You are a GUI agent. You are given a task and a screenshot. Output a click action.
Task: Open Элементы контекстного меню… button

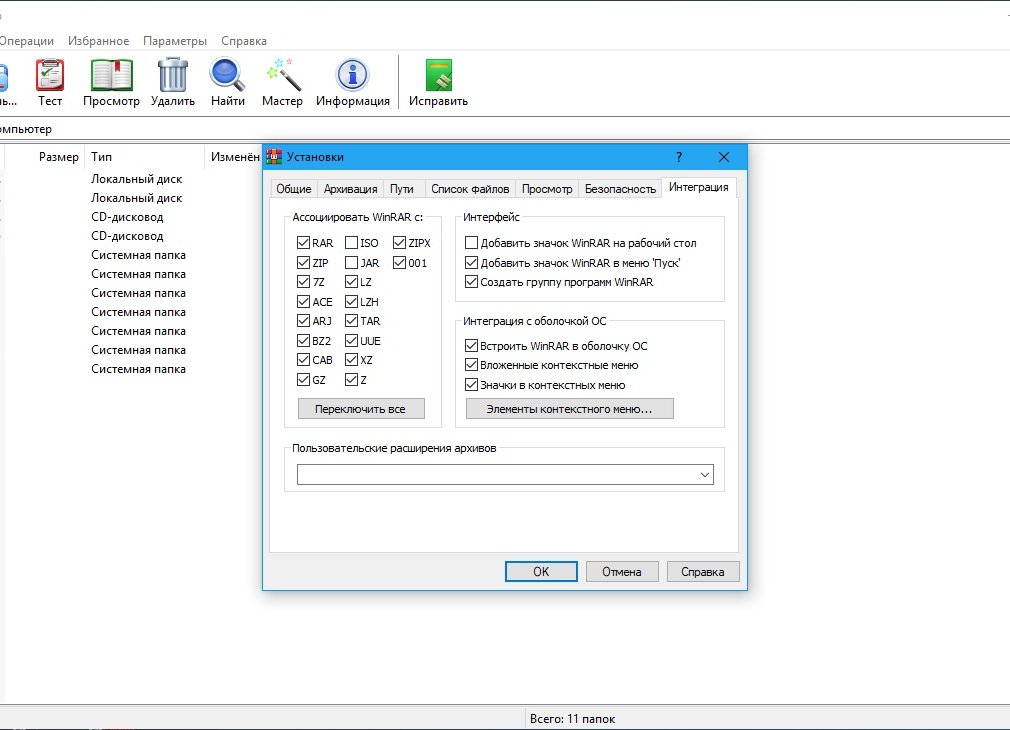coord(569,409)
